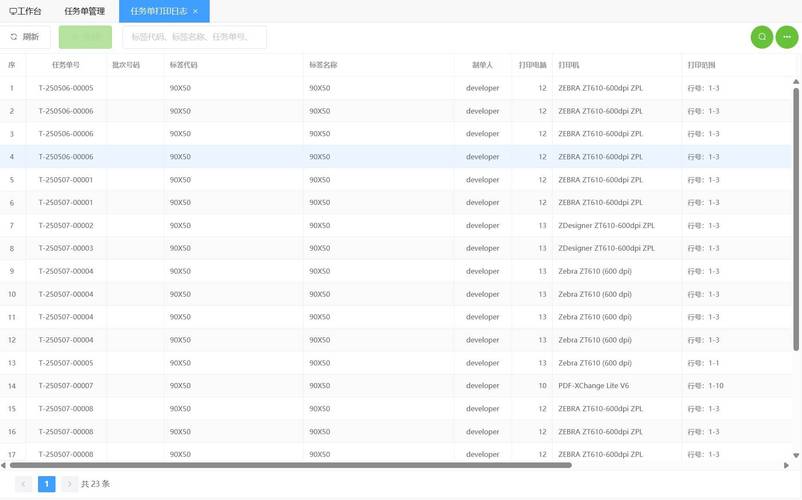Select page 1 in the pagination
The image size is (802, 500).
(x=47, y=484)
